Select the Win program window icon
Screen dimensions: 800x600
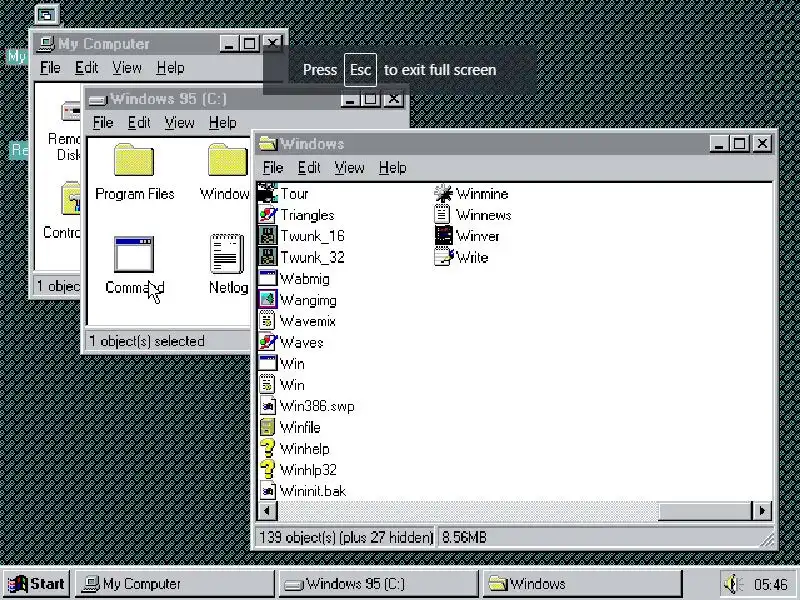(267, 363)
